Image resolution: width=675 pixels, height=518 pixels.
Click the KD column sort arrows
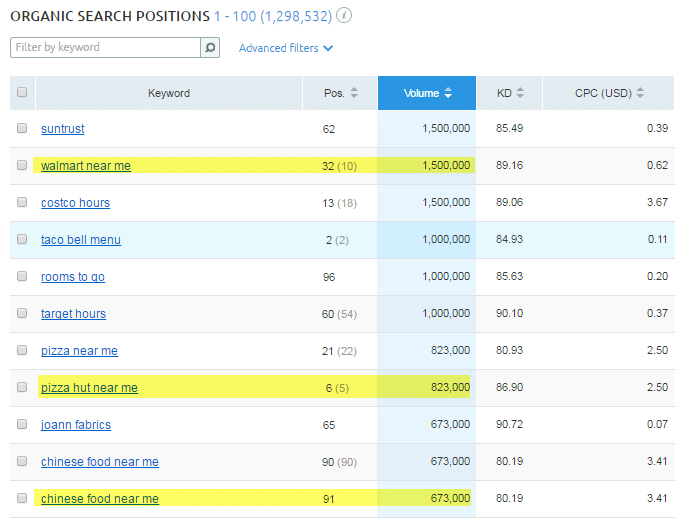click(x=520, y=93)
